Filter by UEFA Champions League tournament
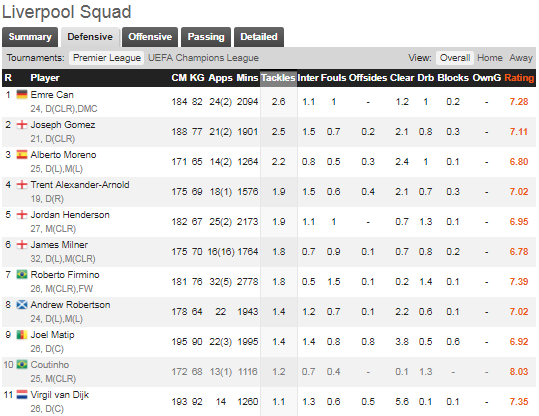 (x=203, y=58)
